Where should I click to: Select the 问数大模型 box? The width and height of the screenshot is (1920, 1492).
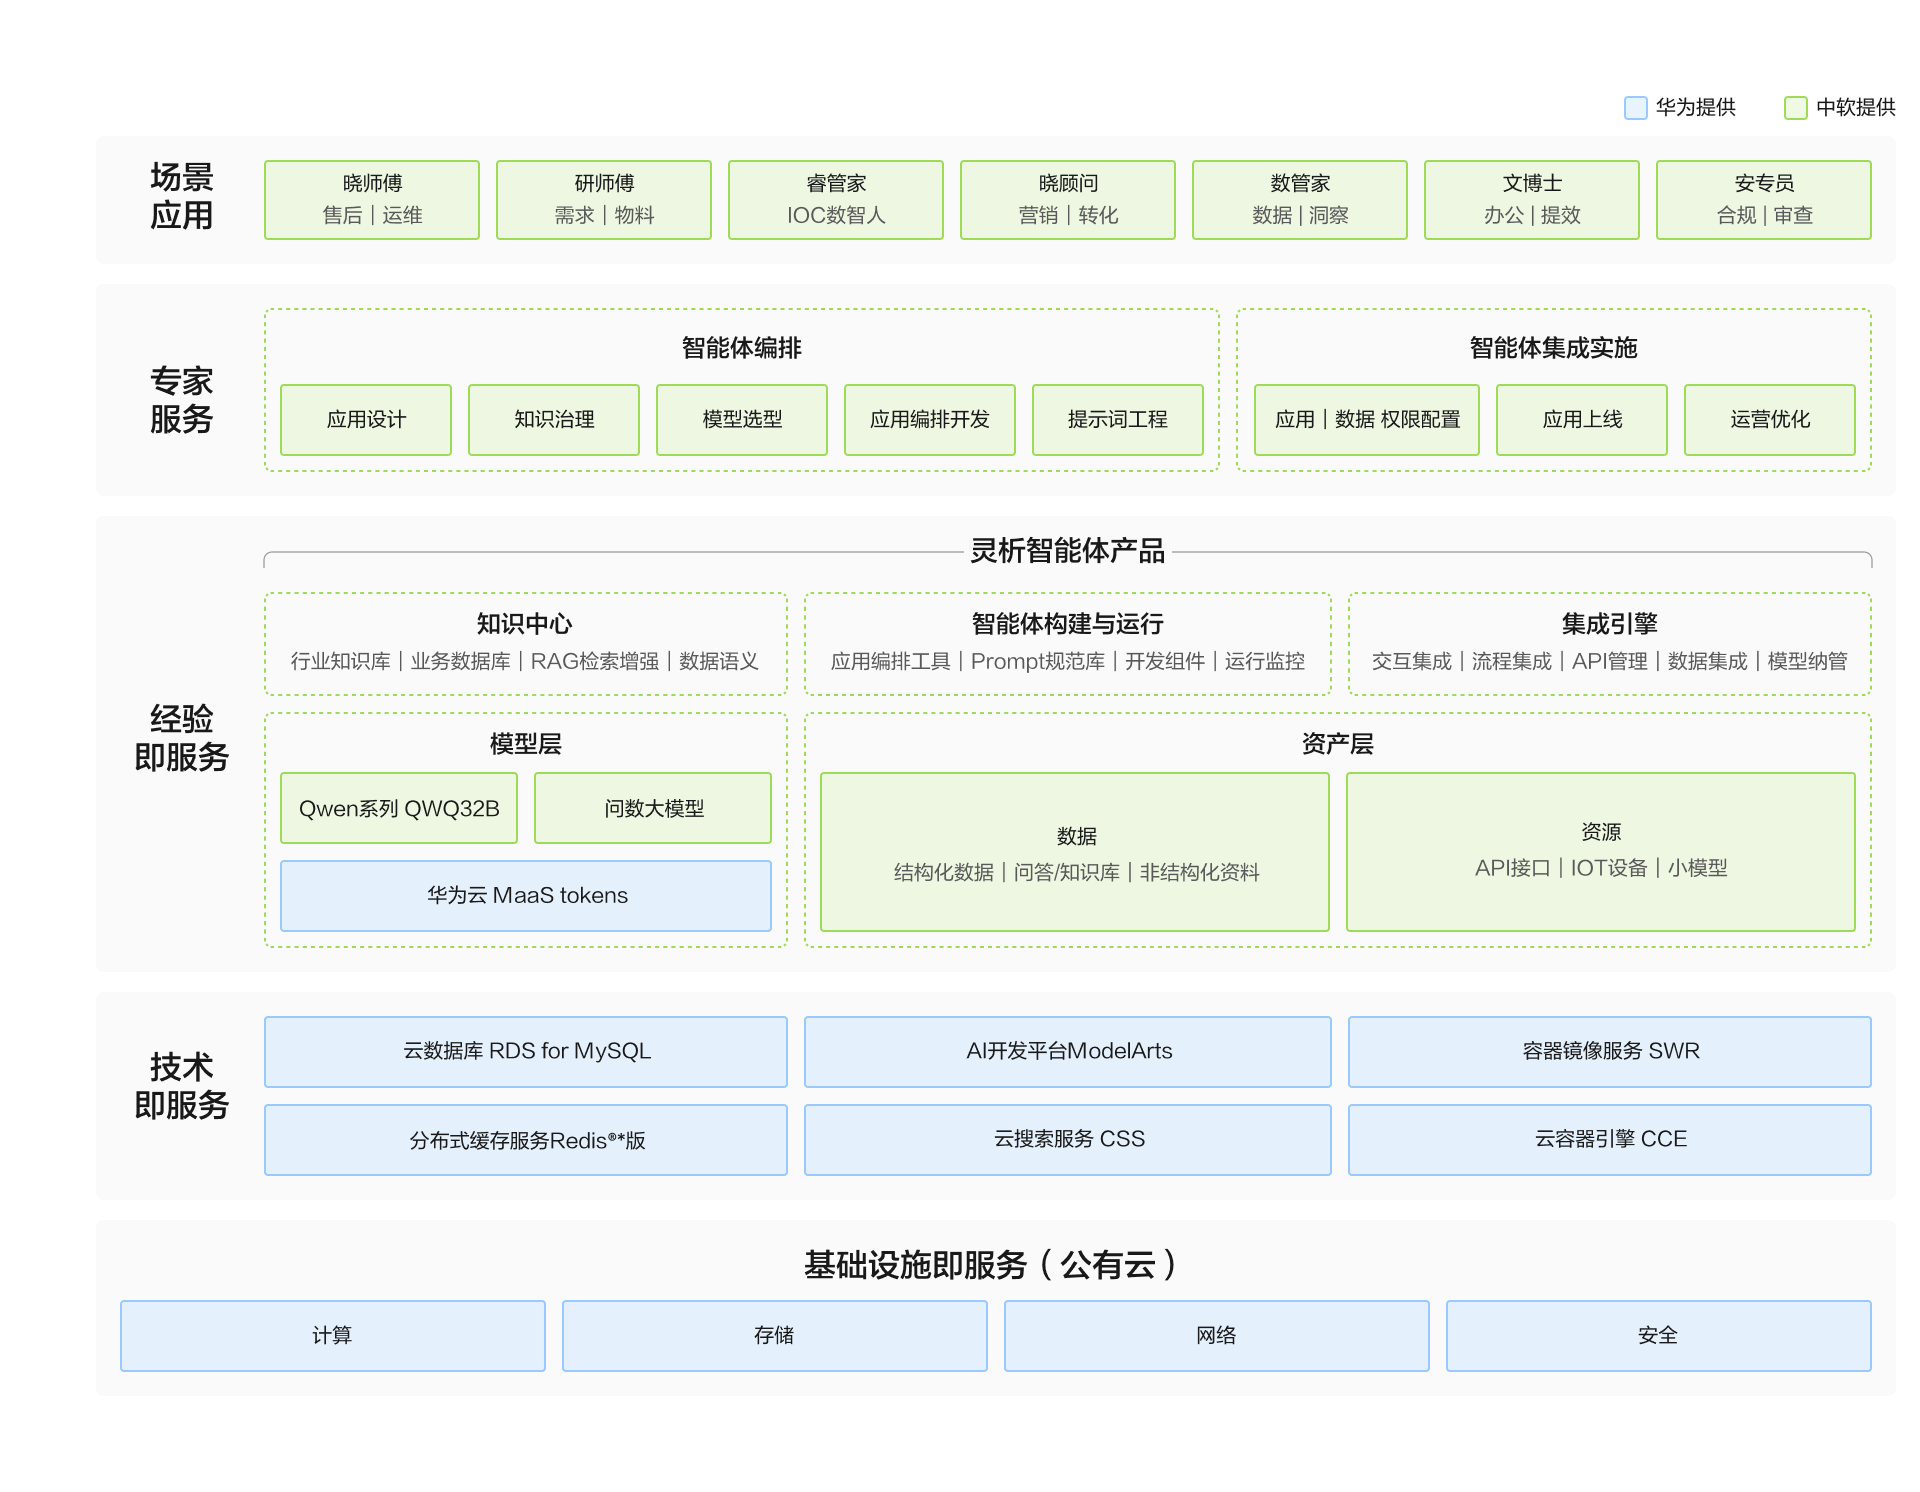click(652, 808)
